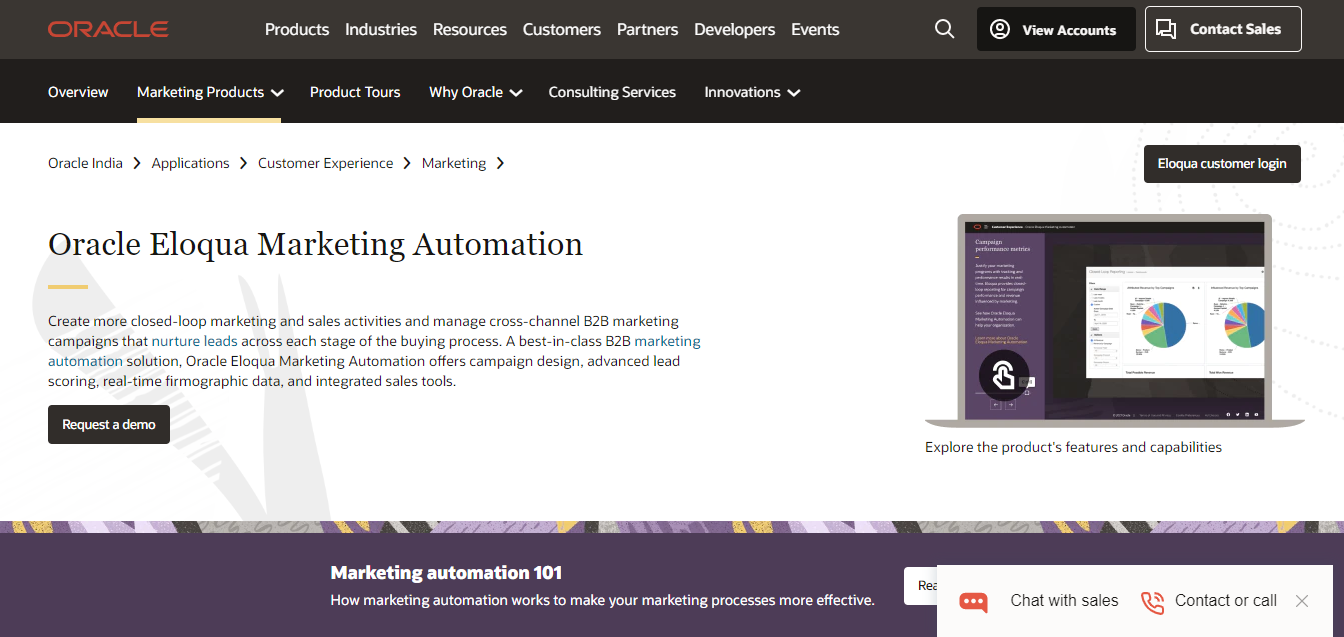
Task: Open the Events menu
Action: click(815, 29)
